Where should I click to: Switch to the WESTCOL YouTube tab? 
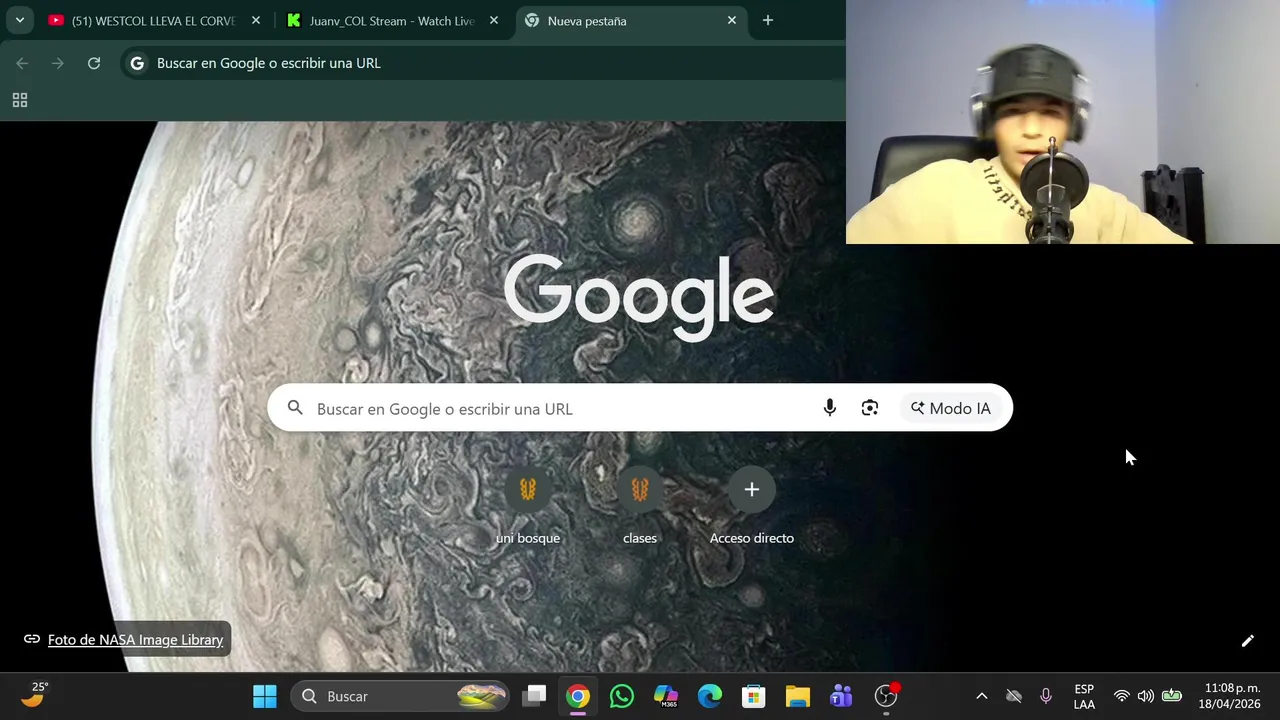point(155,20)
